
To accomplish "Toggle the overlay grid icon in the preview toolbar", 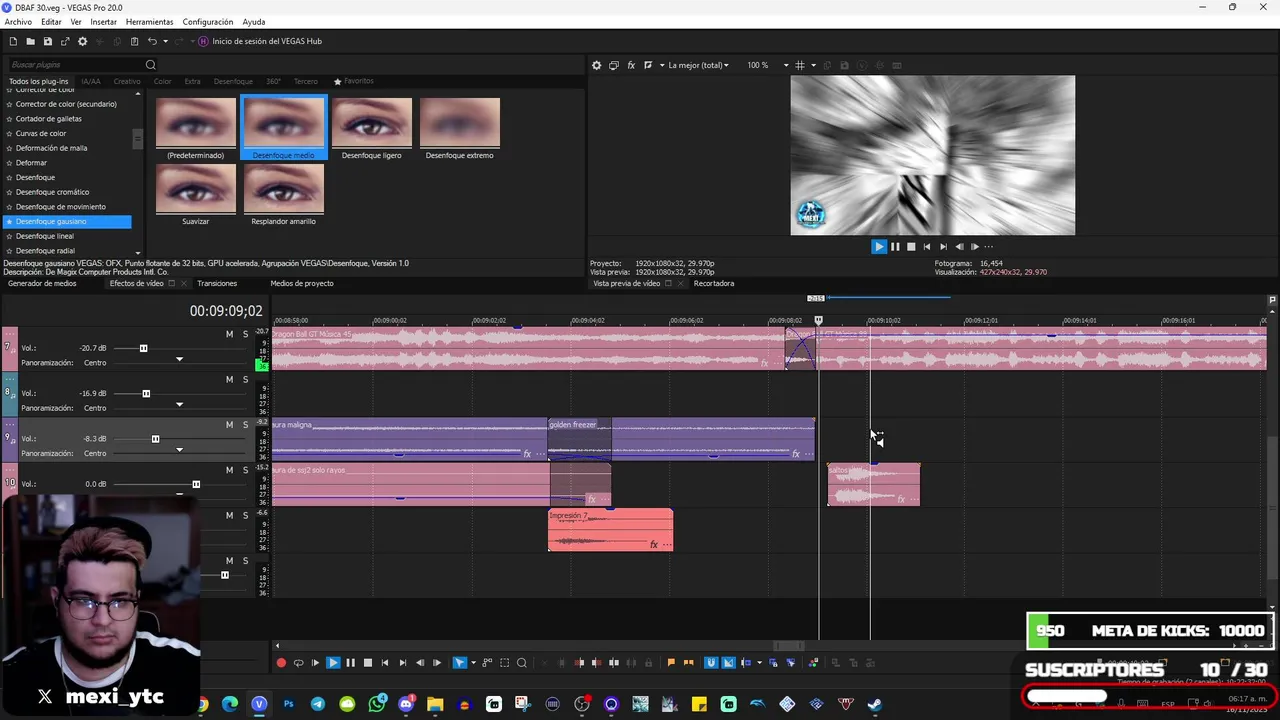I will click(x=800, y=65).
